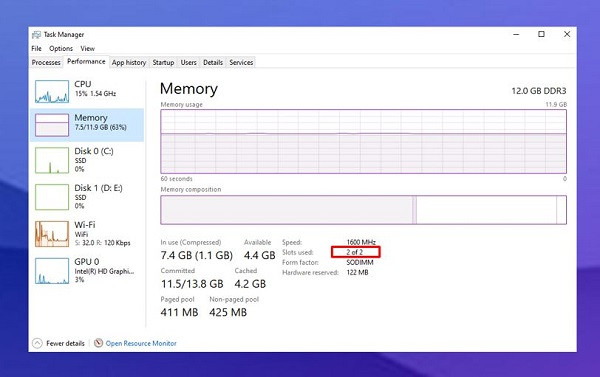This screenshot has width=600, height=377.
Task: Switch to the Startup tab
Action: 163,62
